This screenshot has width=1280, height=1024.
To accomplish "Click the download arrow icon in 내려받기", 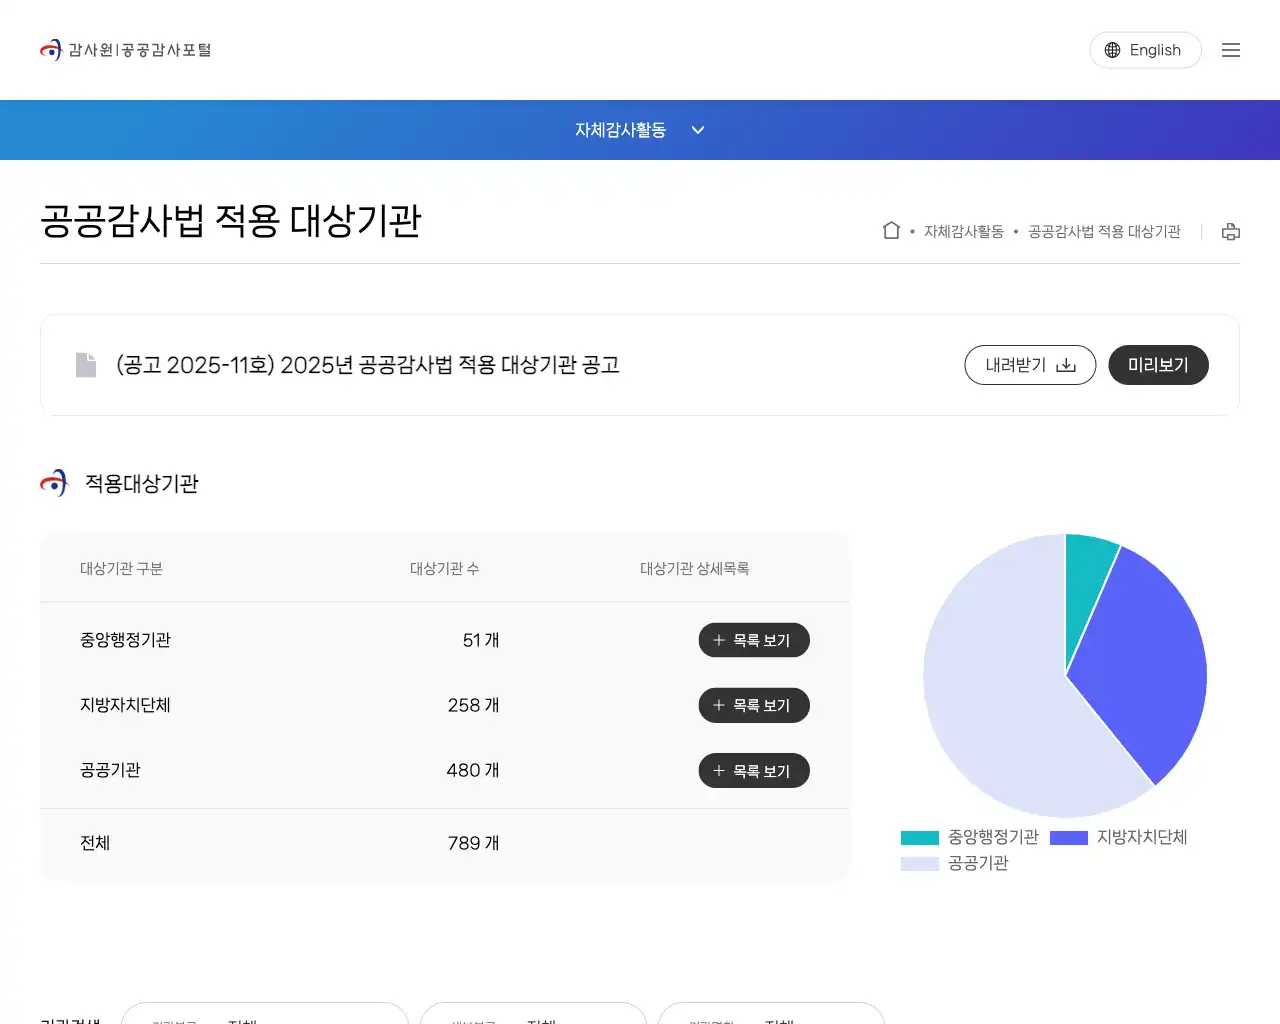I will [x=1066, y=365].
